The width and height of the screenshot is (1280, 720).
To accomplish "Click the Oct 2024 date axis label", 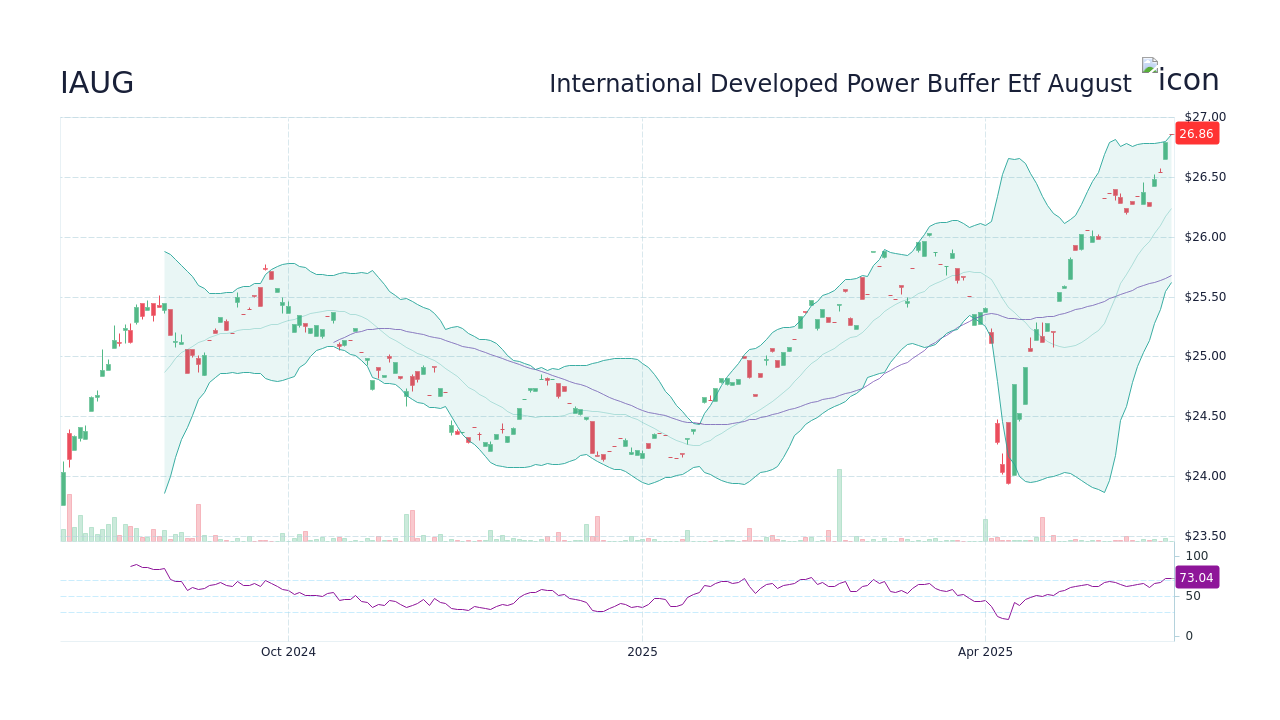I will point(288,652).
